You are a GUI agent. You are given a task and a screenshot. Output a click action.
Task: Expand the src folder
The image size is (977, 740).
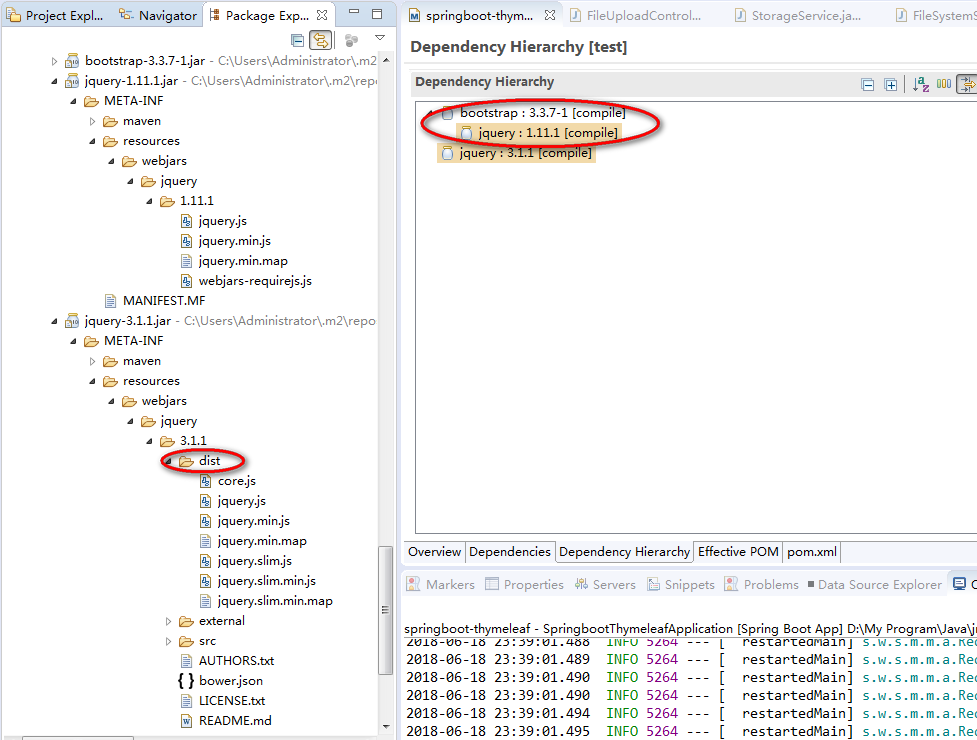coord(168,641)
